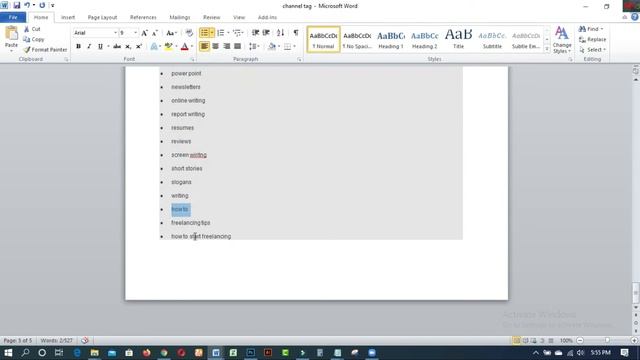Click Increase Indent icon
This screenshot has height=360, width=640.
tap(266, 33)
